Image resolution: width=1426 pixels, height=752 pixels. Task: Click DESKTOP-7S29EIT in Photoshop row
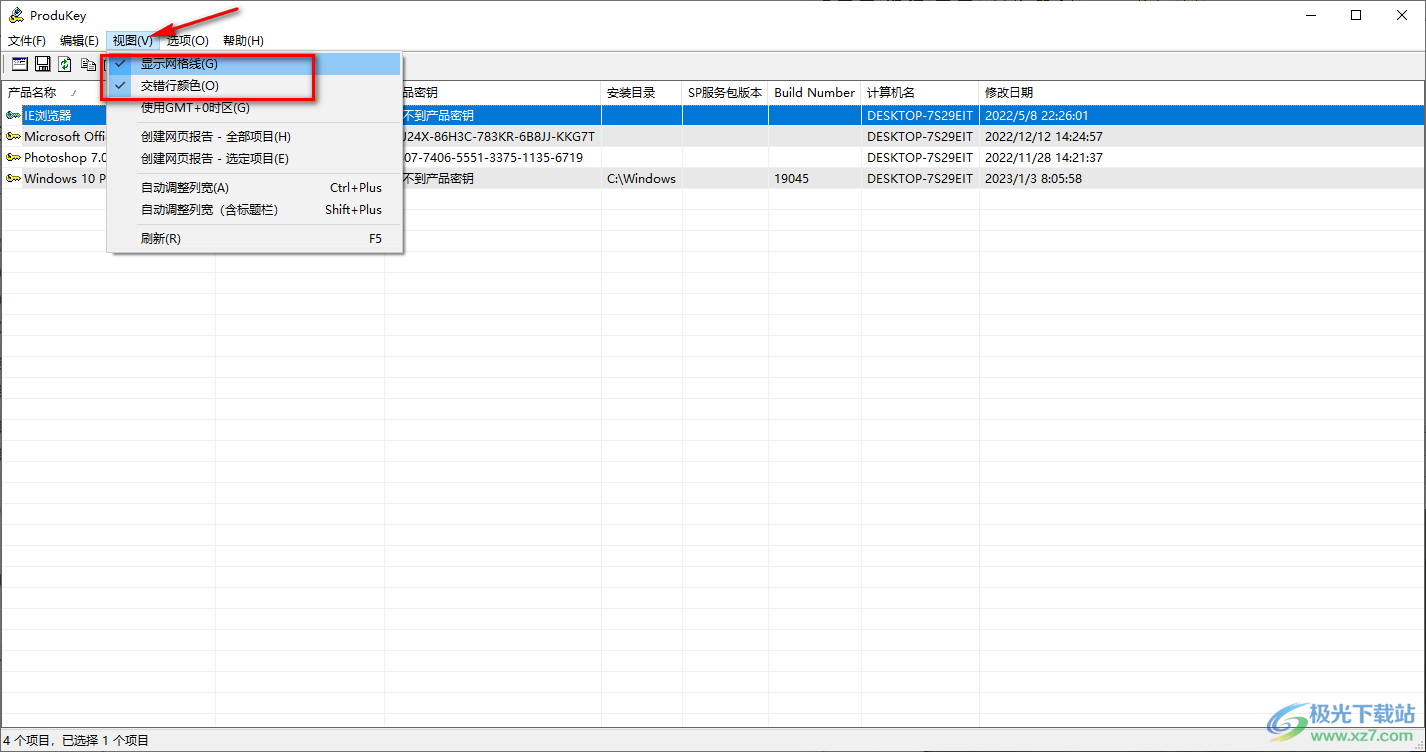[x=919, y=157]
